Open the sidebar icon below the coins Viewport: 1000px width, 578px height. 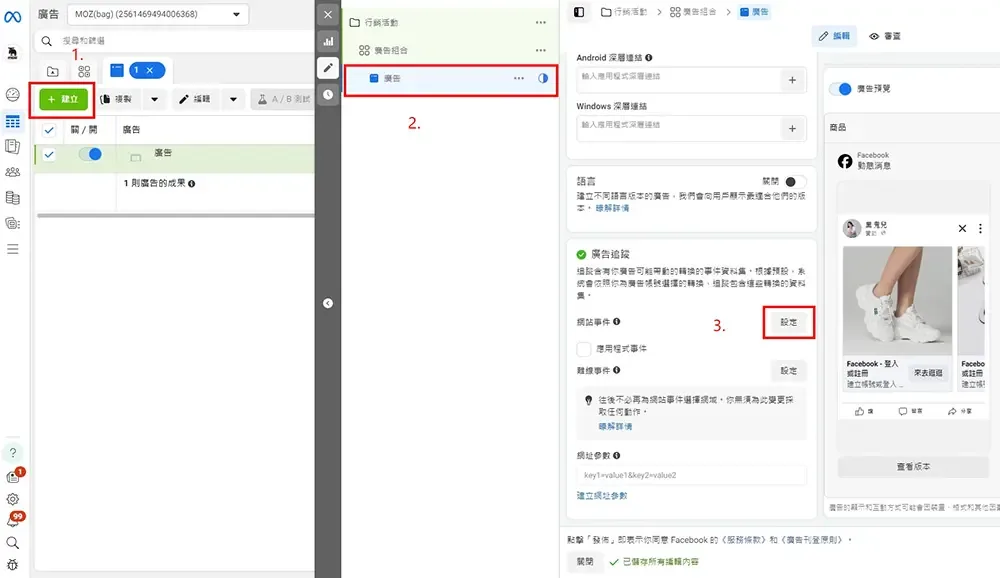click(12, 223)
